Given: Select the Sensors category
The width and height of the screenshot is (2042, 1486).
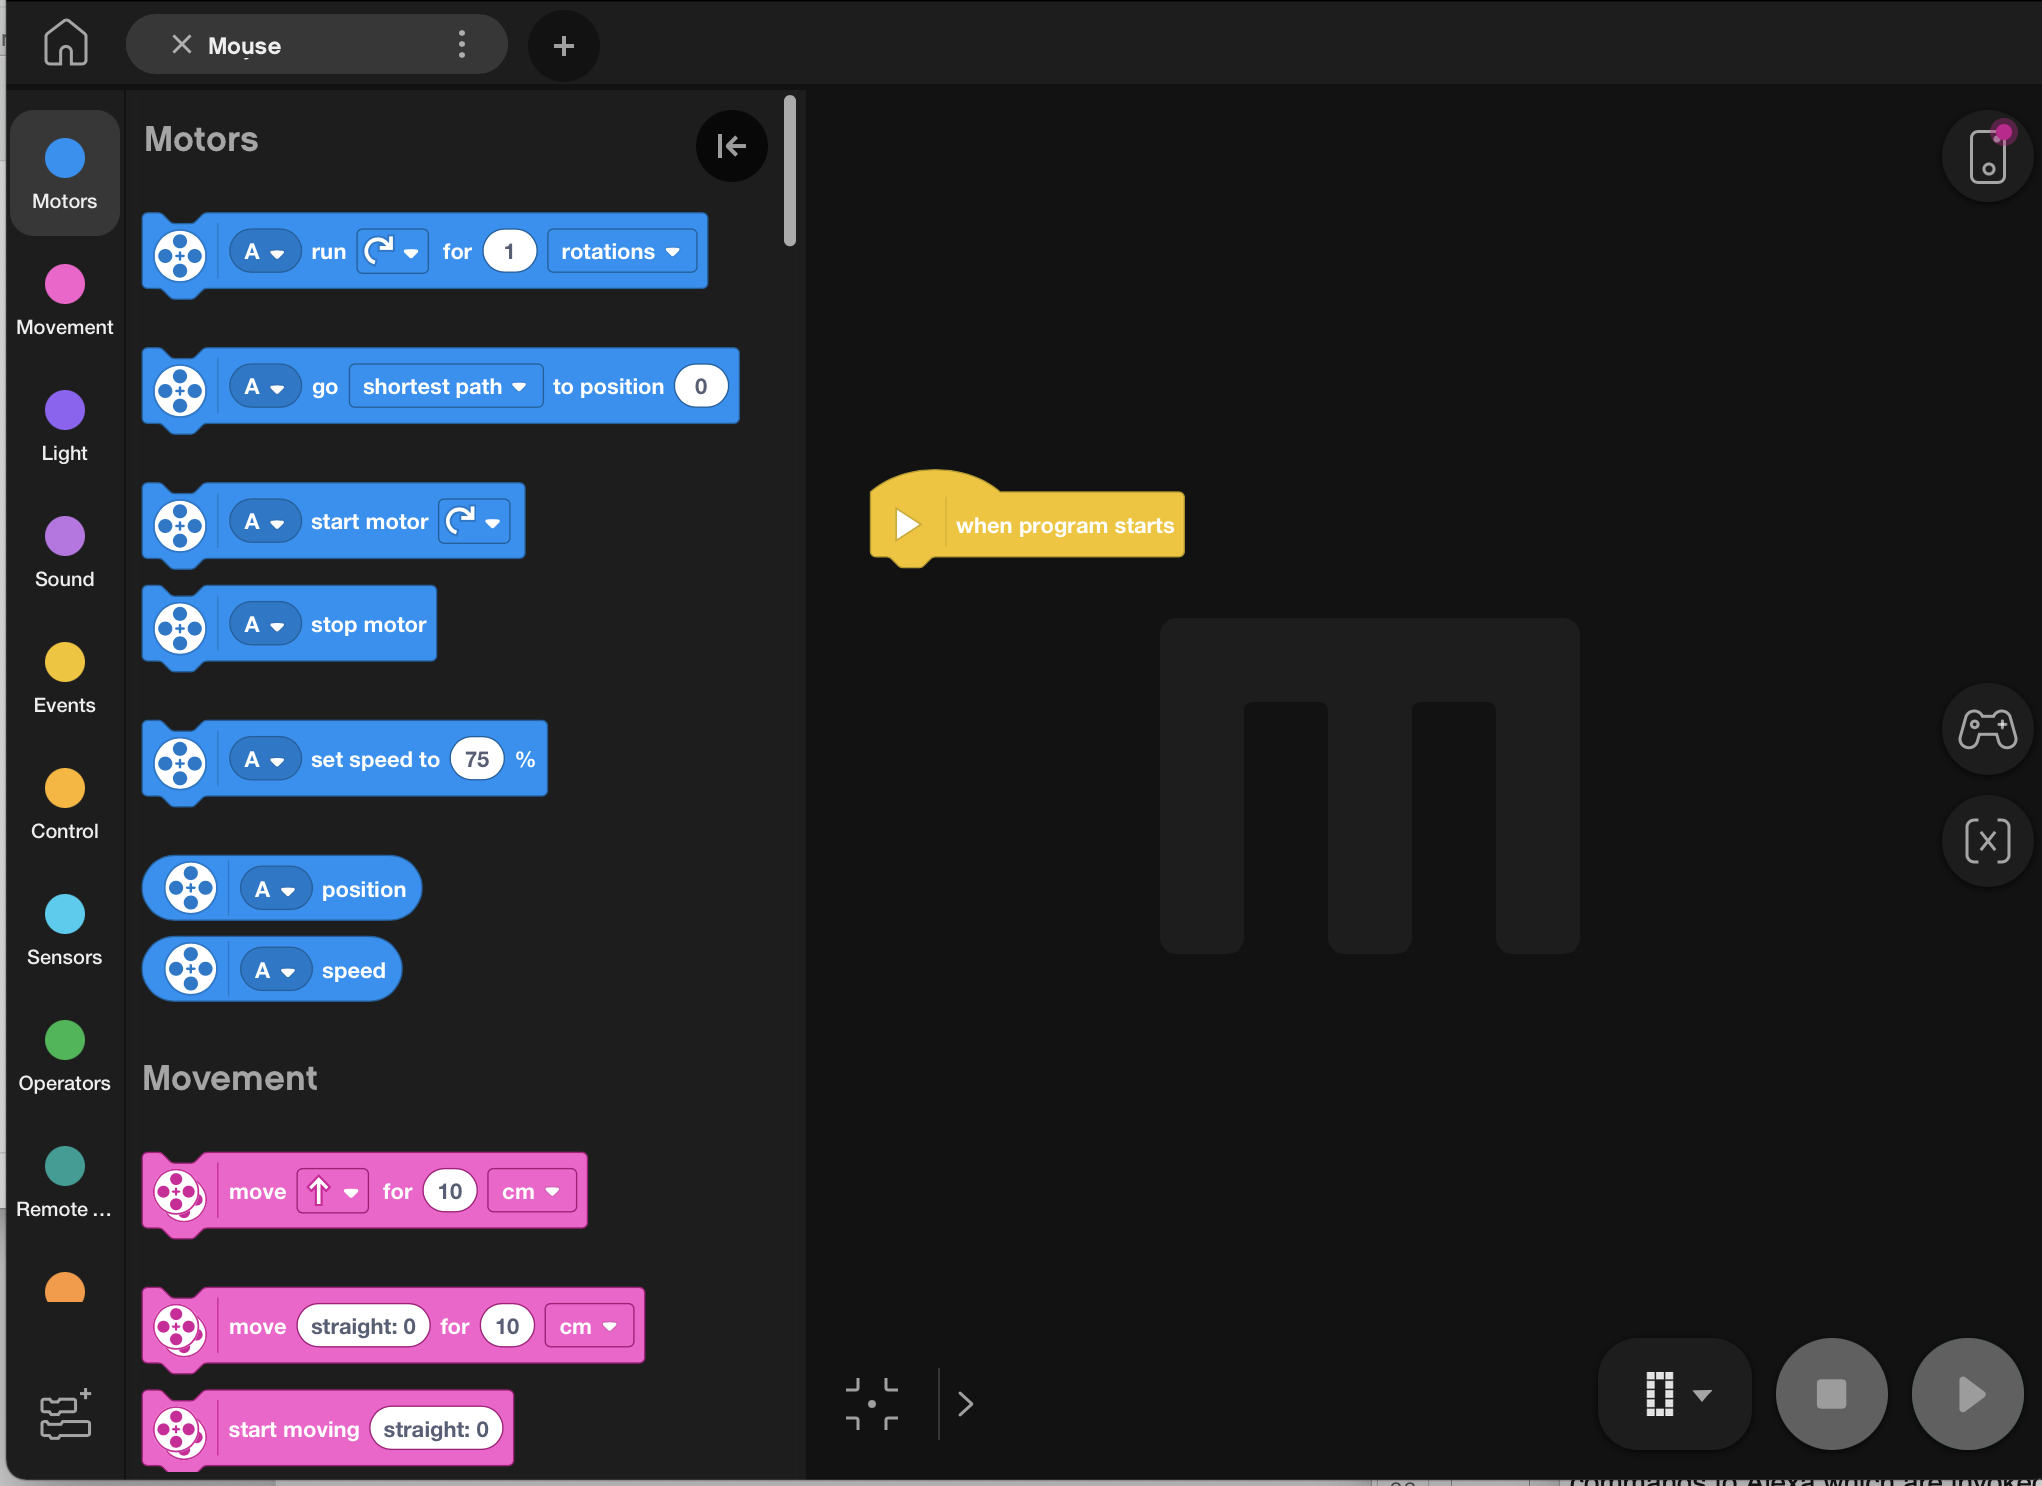Looking at the screenshot, I should (65, 930).
